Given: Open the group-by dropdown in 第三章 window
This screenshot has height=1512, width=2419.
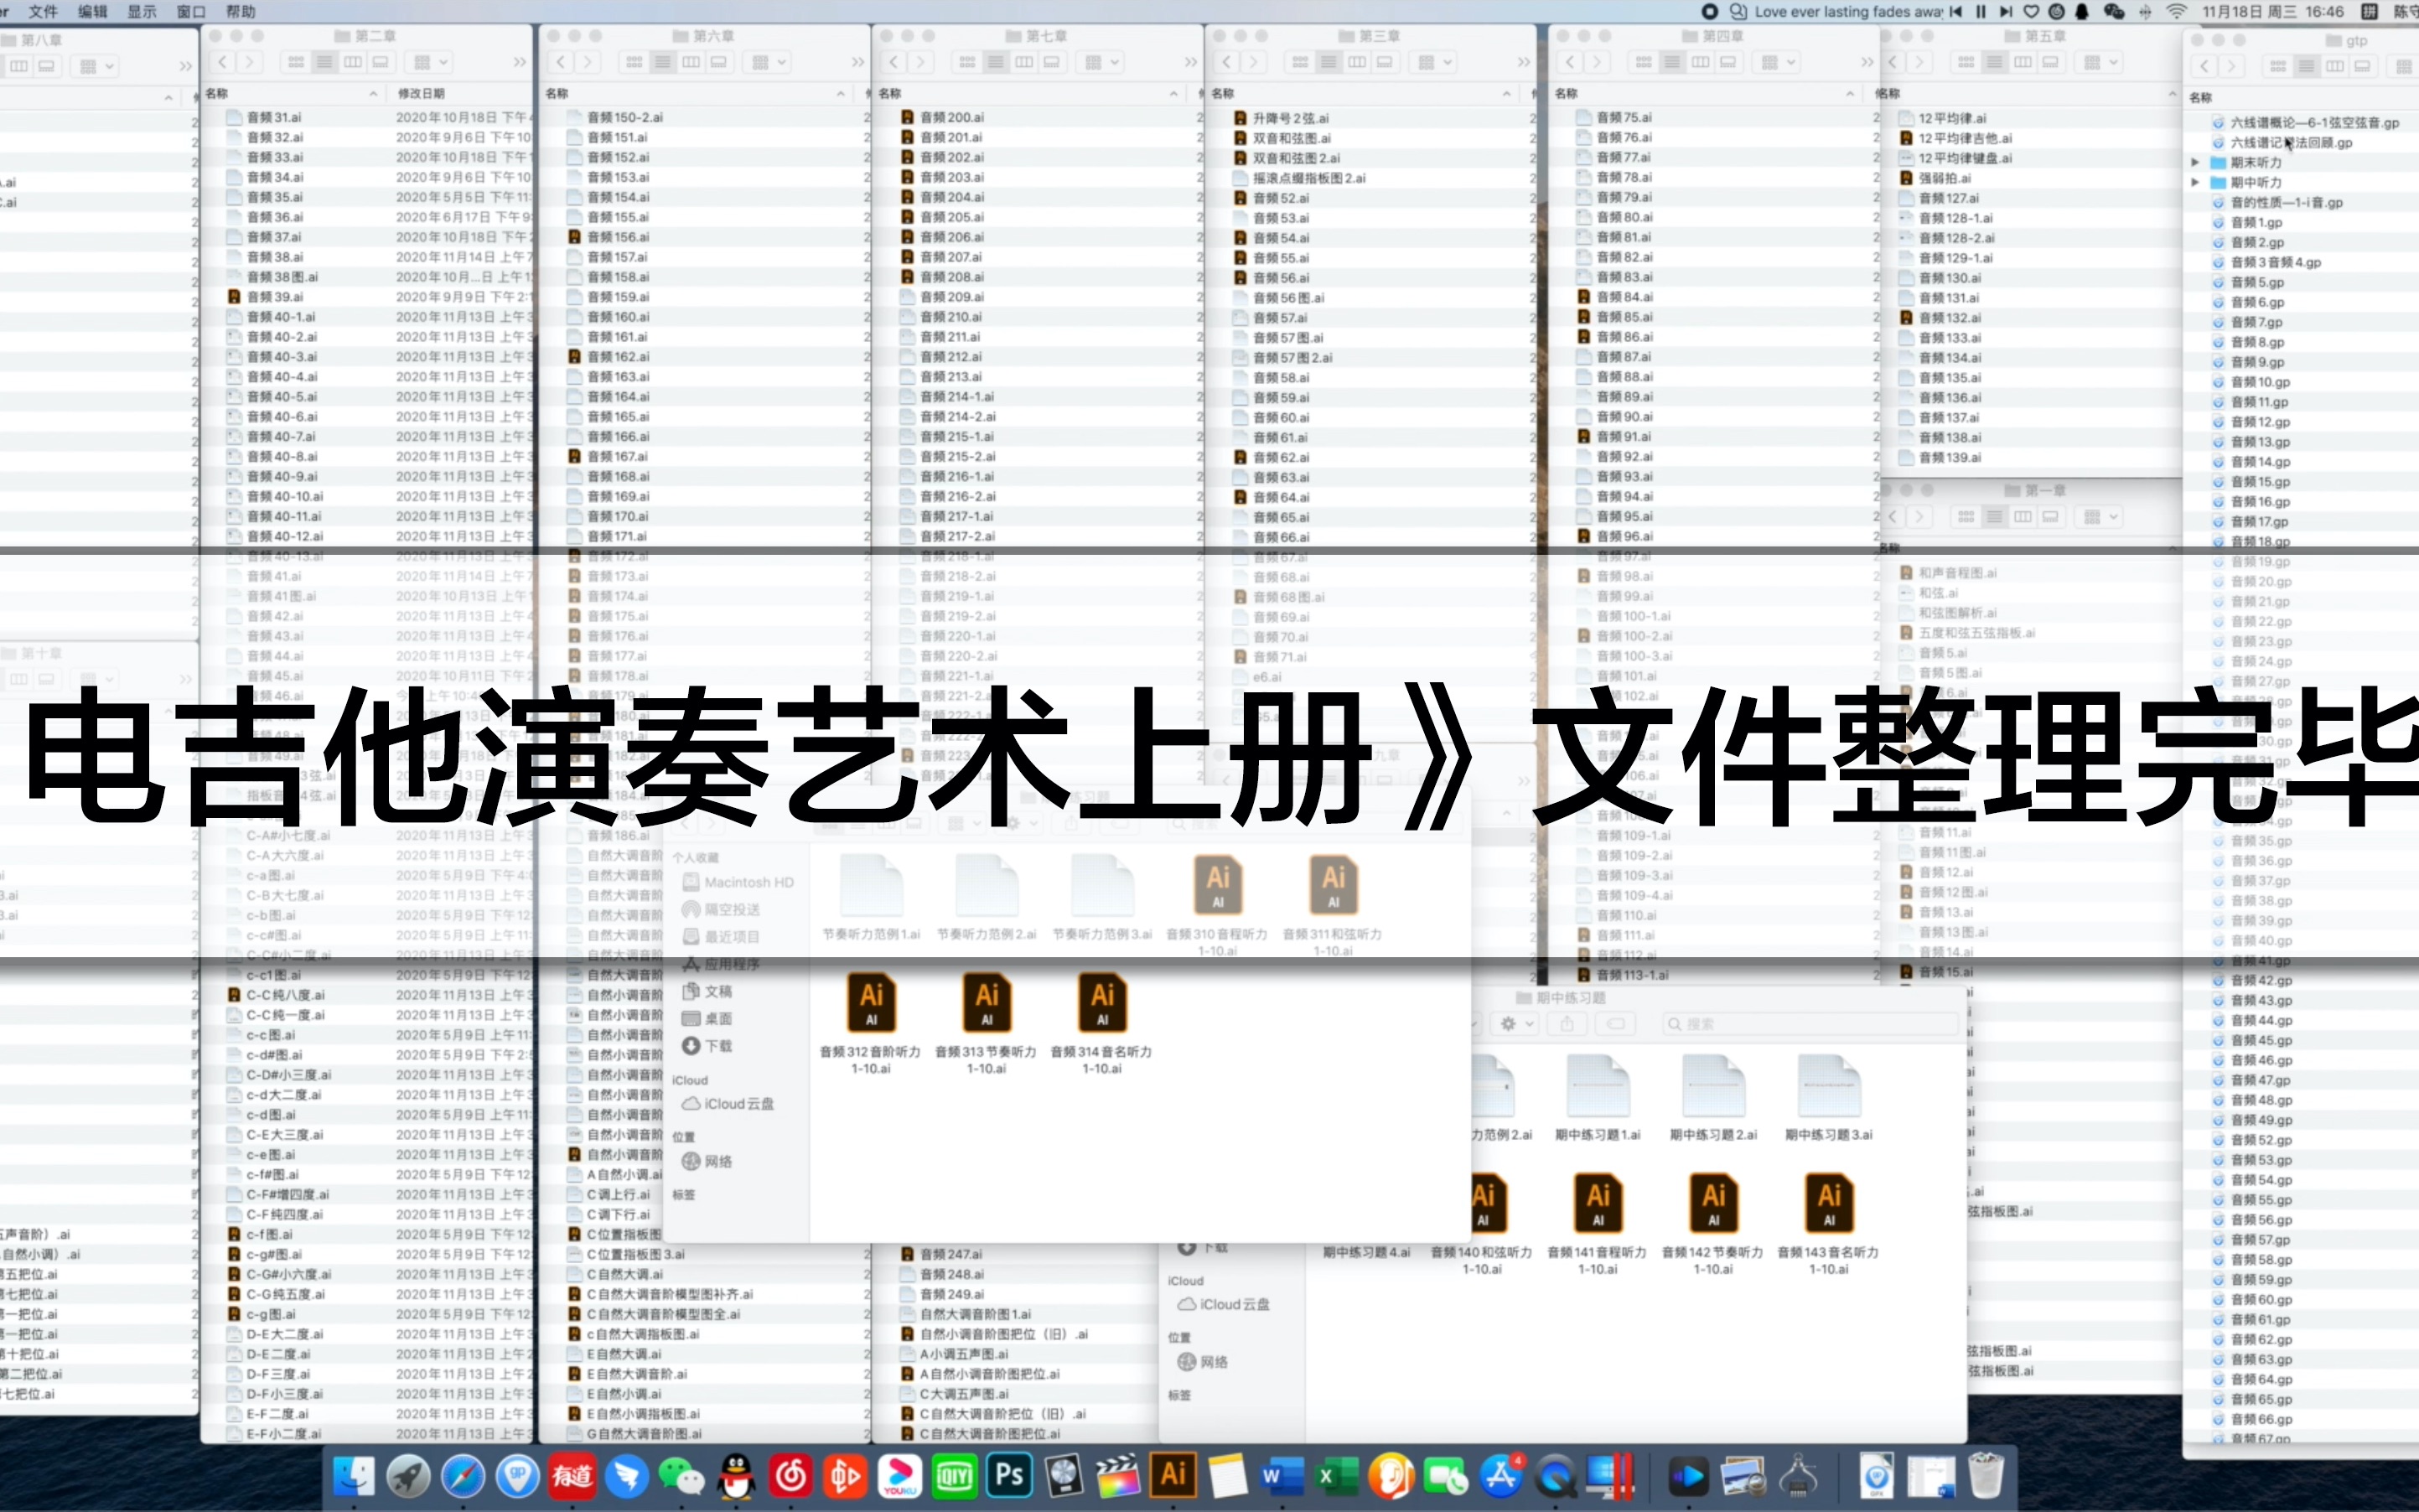Looking at the screenshot, I should [x=1435, y=62].
